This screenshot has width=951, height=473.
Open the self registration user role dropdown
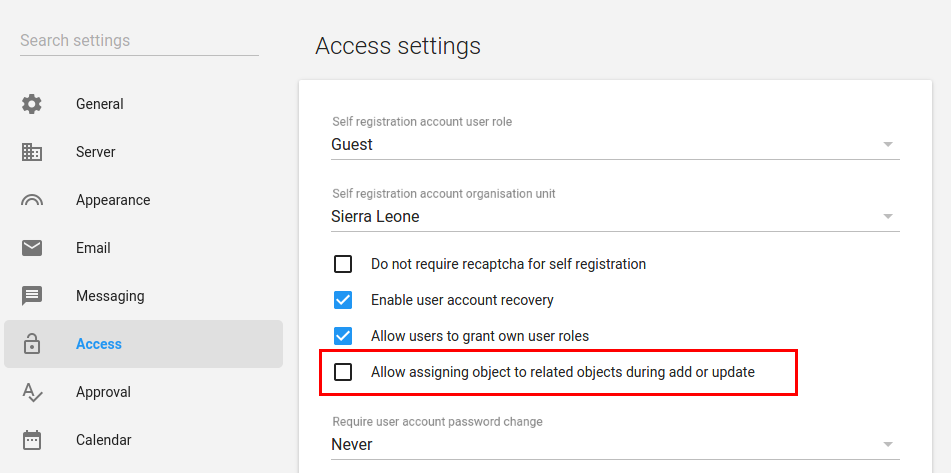(614, 144)
